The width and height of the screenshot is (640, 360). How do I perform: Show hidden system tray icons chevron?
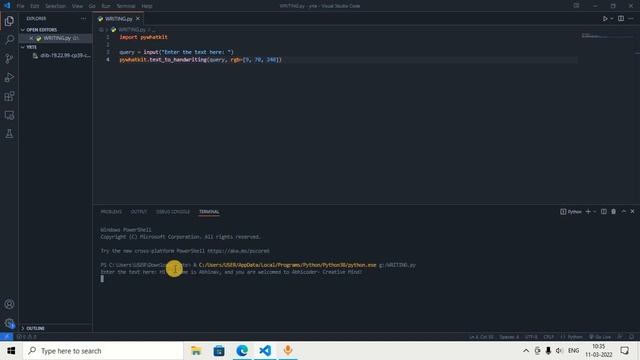tap(526, 351)
